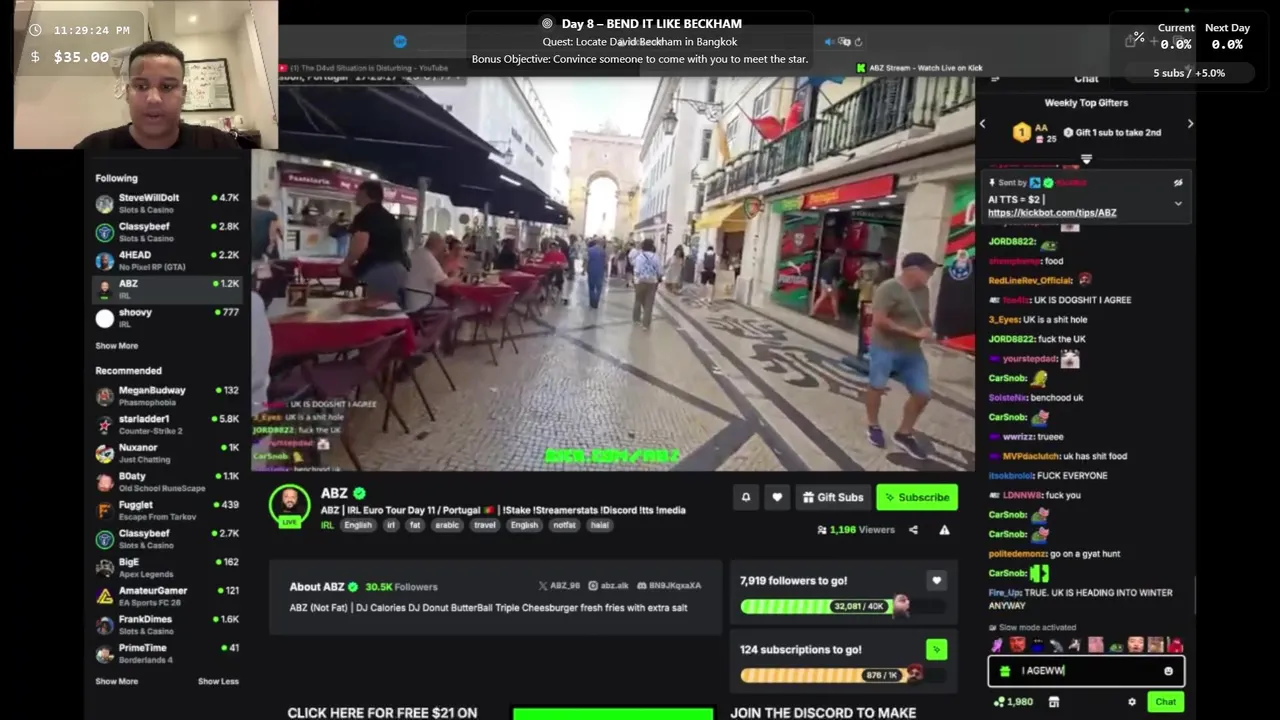Switch to the D4vd Situation YouTube tab

pos(363,68)
